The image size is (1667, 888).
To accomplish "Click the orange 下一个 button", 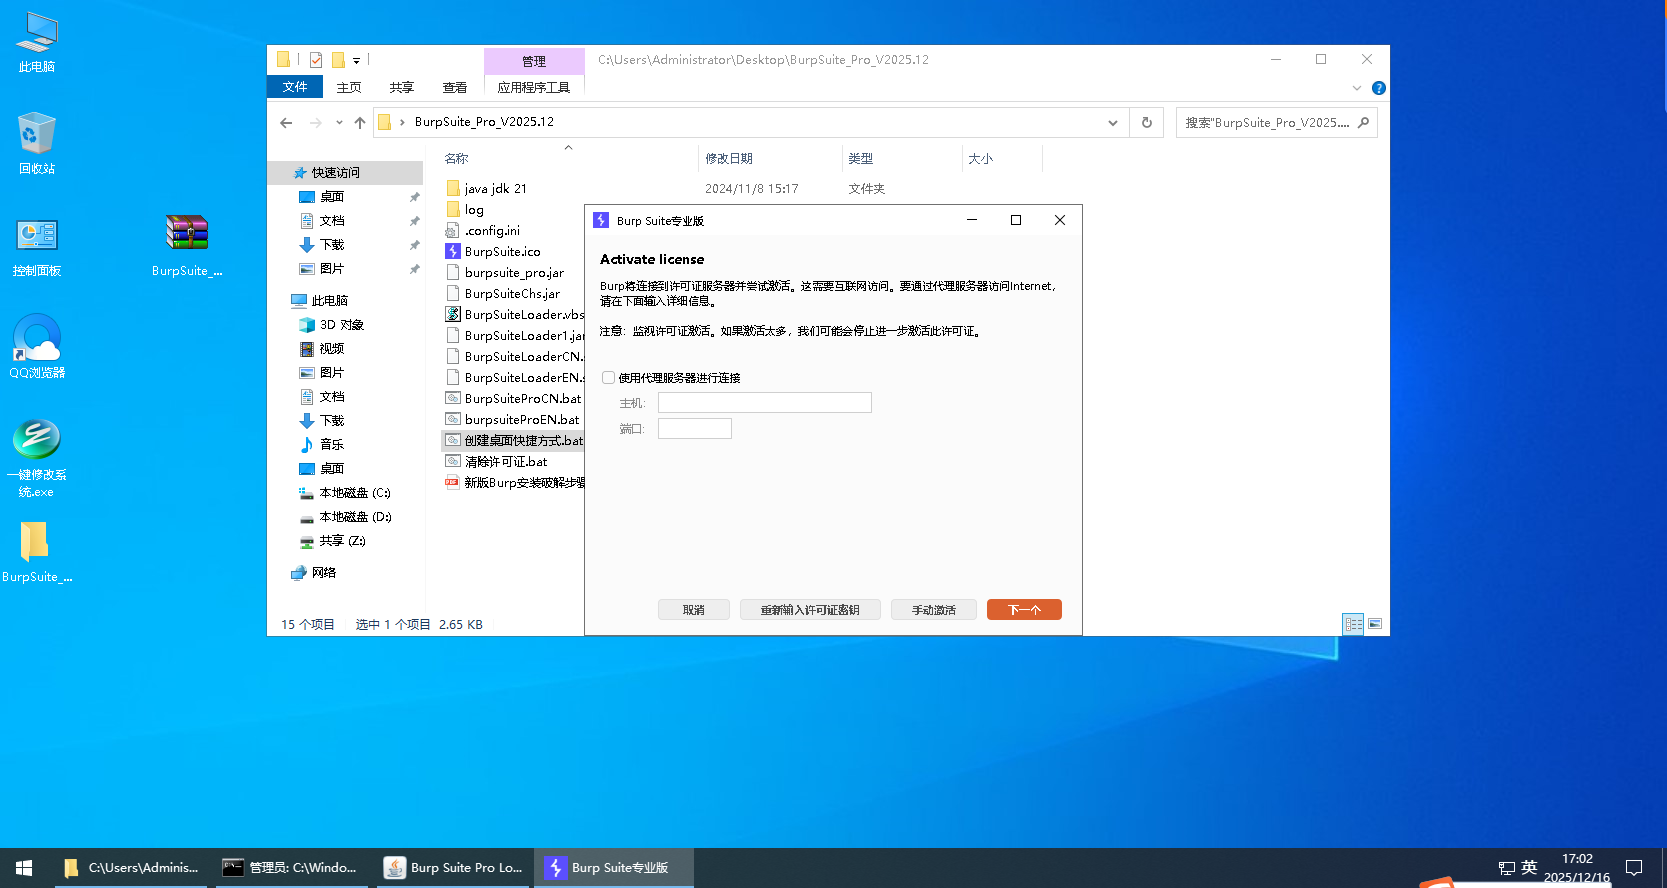I will (x=1024, y=610).
